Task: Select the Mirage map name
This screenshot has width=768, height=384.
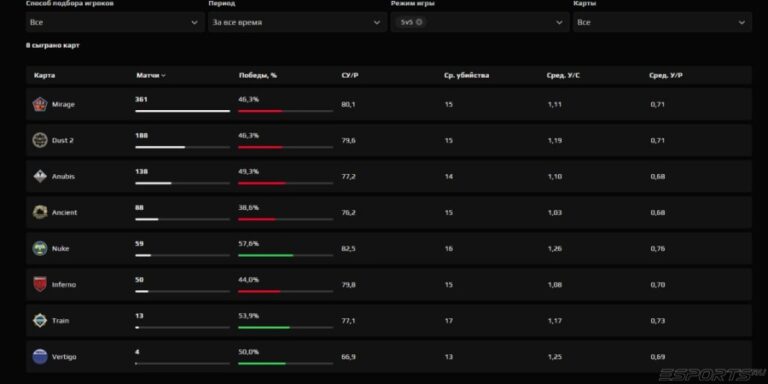Action: click(63, 104)
